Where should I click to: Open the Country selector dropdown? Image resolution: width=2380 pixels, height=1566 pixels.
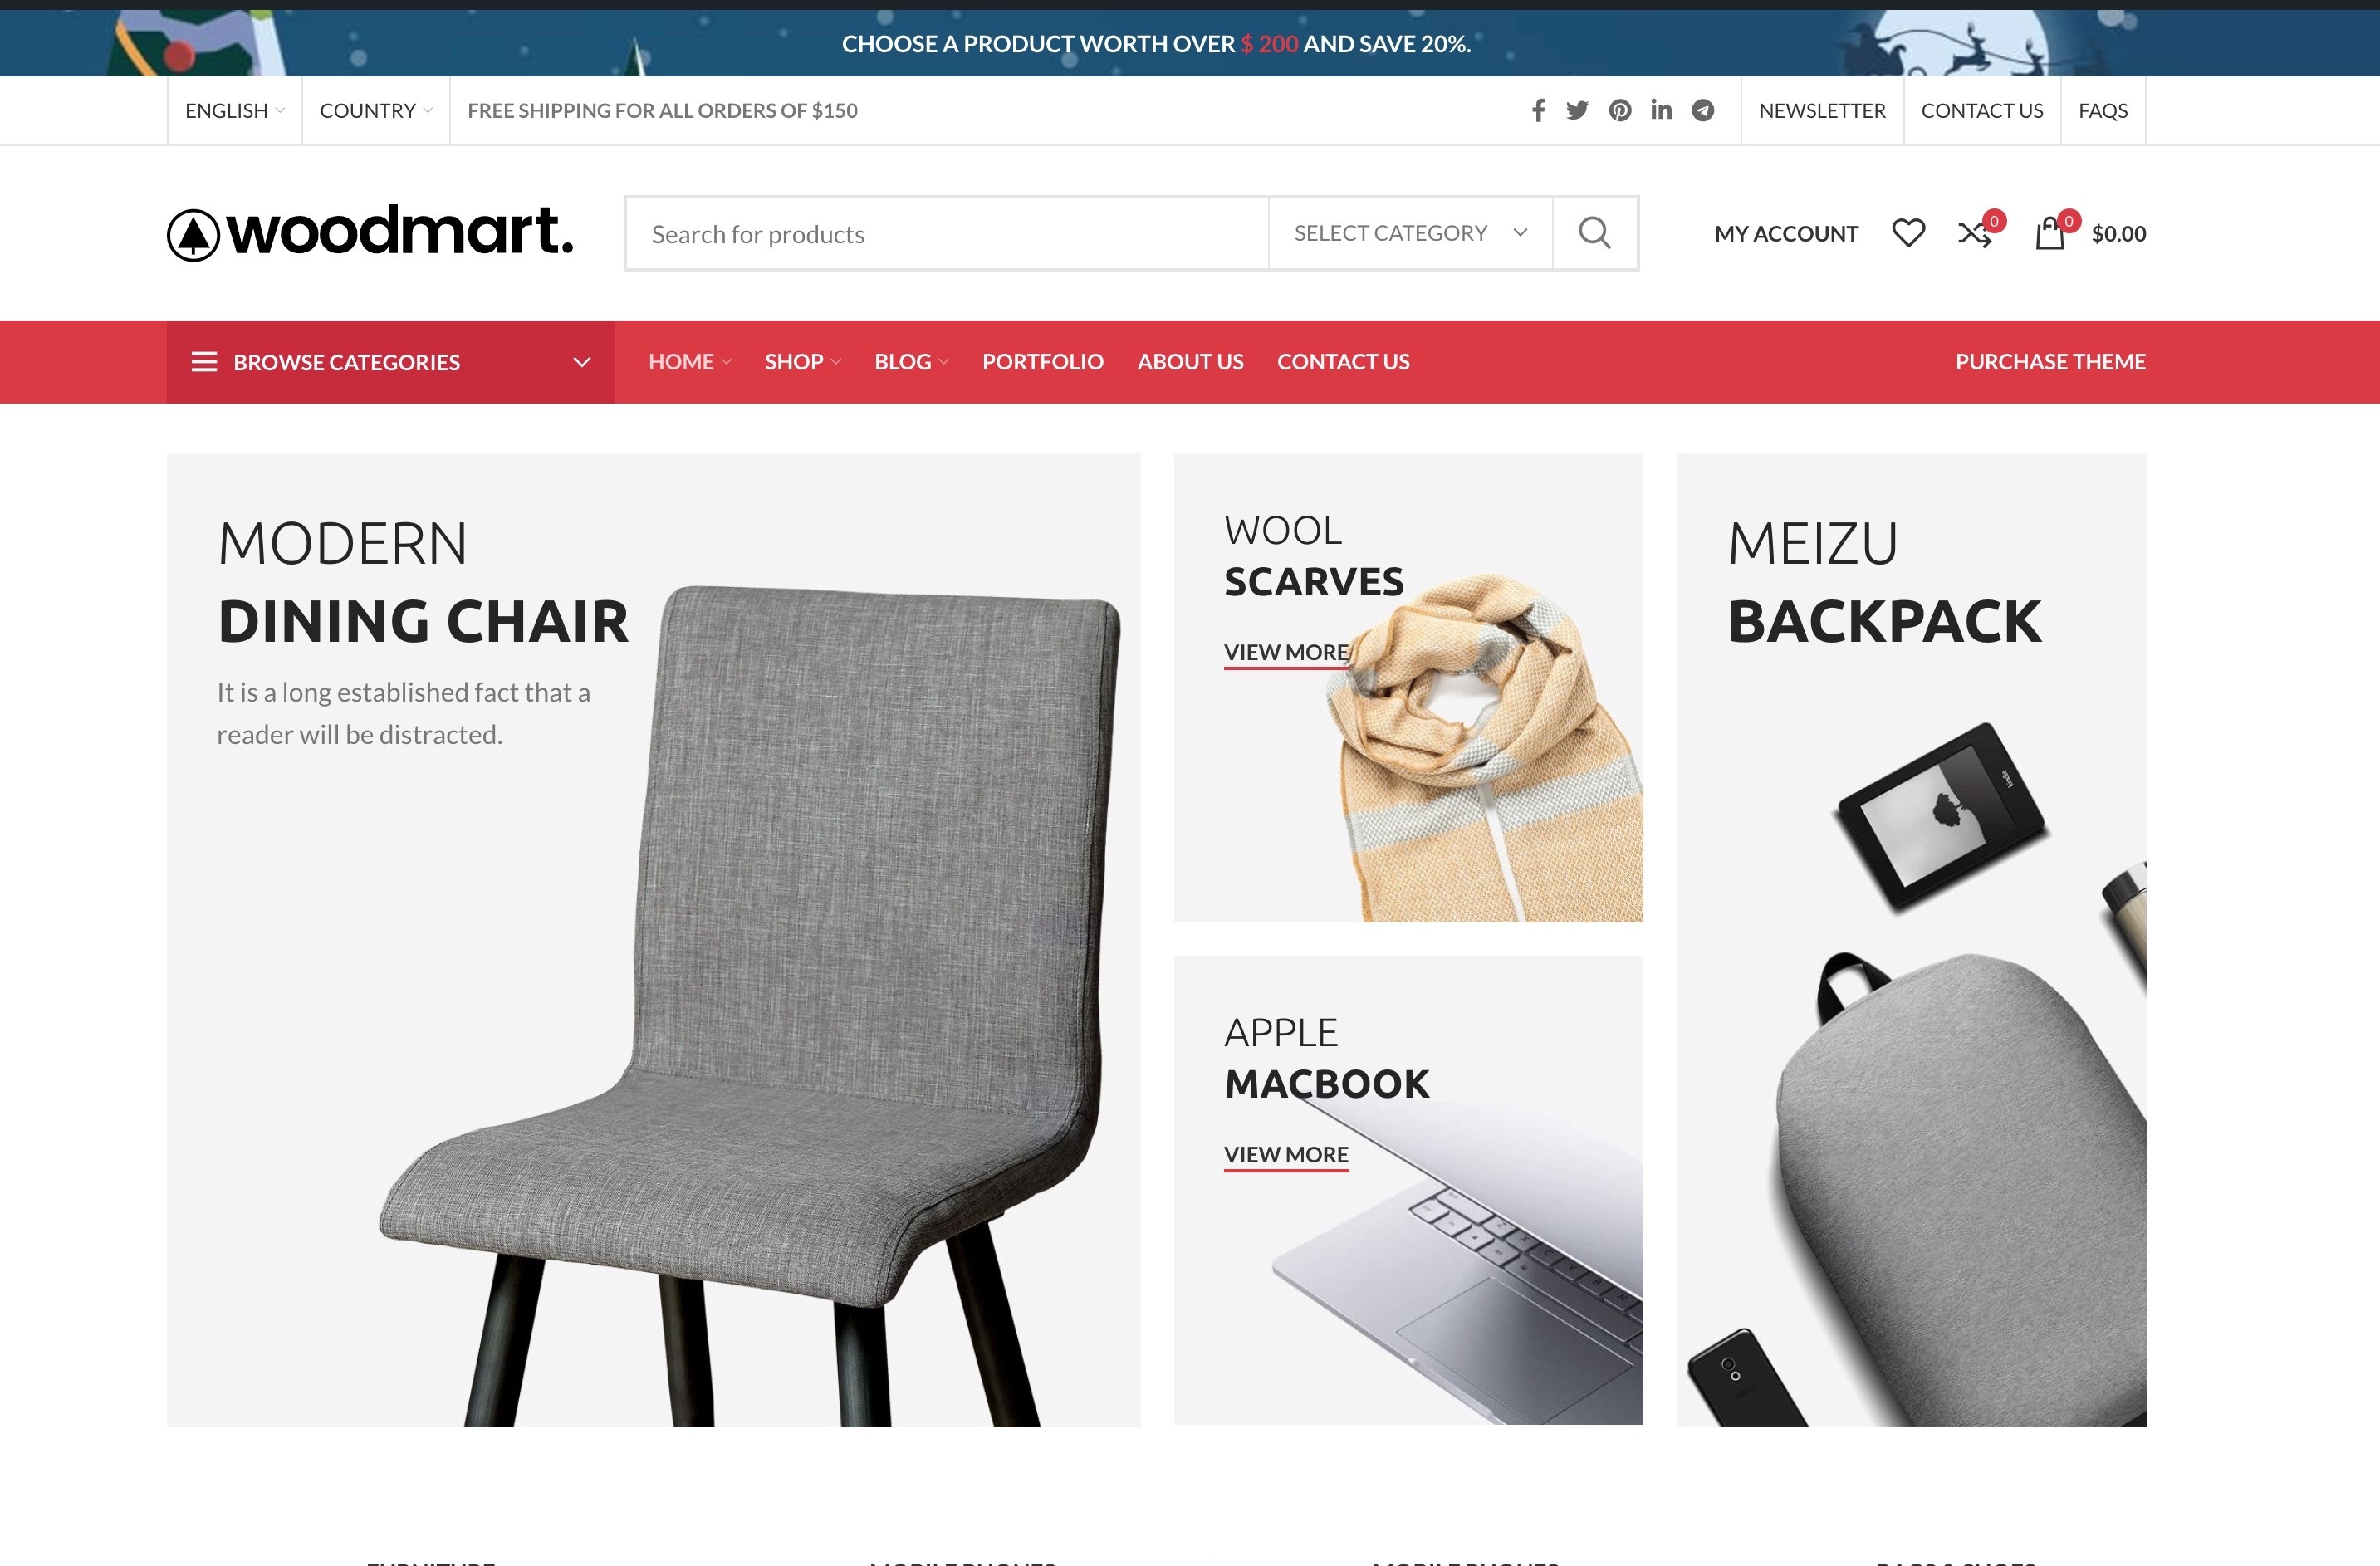click(x=376, y=110)
